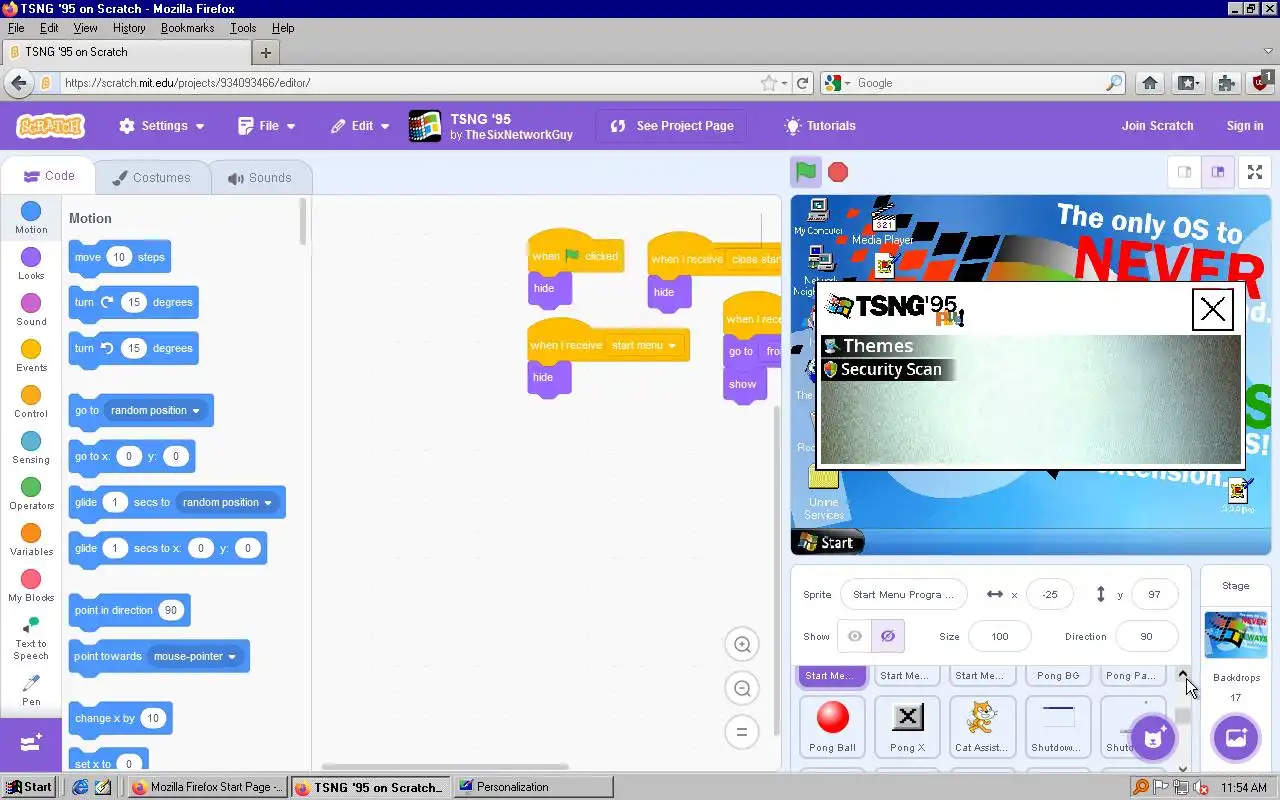1280x800 pixels.
Task: Hide the sprite with crossed-eye toggle
Action: [x=888, y=636]
